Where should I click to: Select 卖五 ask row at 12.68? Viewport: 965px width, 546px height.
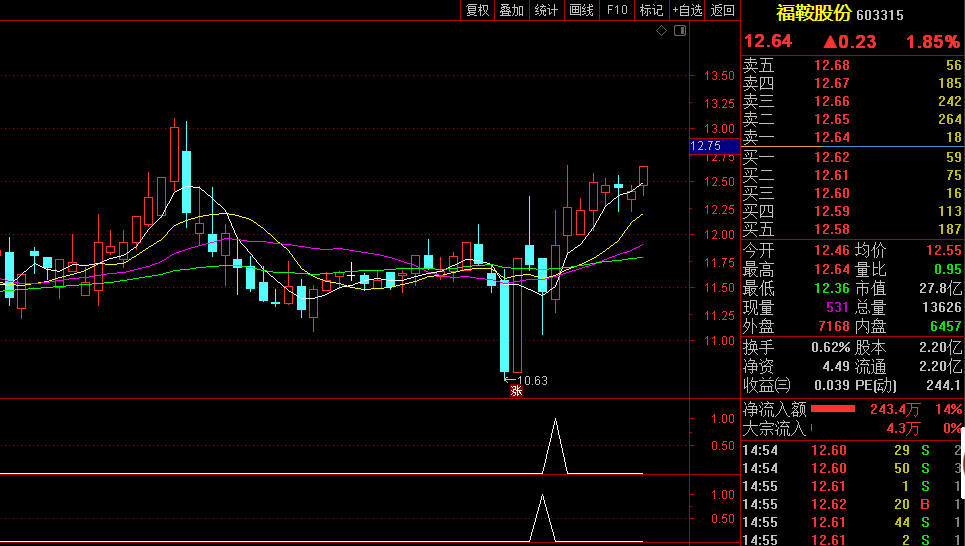point(852,65)
